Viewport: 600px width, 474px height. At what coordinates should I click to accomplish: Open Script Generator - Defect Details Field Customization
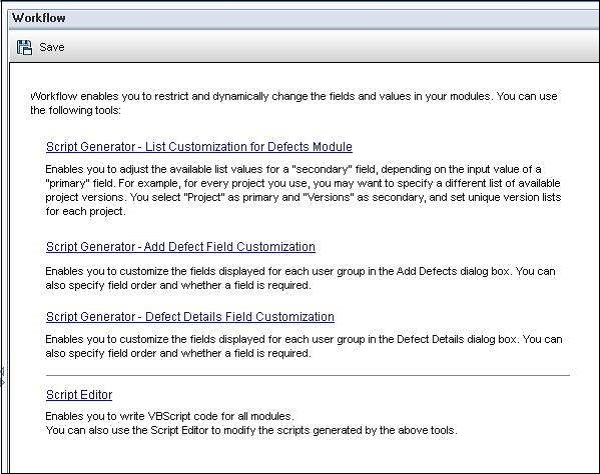pyautogui.click(x=190, y=317)
